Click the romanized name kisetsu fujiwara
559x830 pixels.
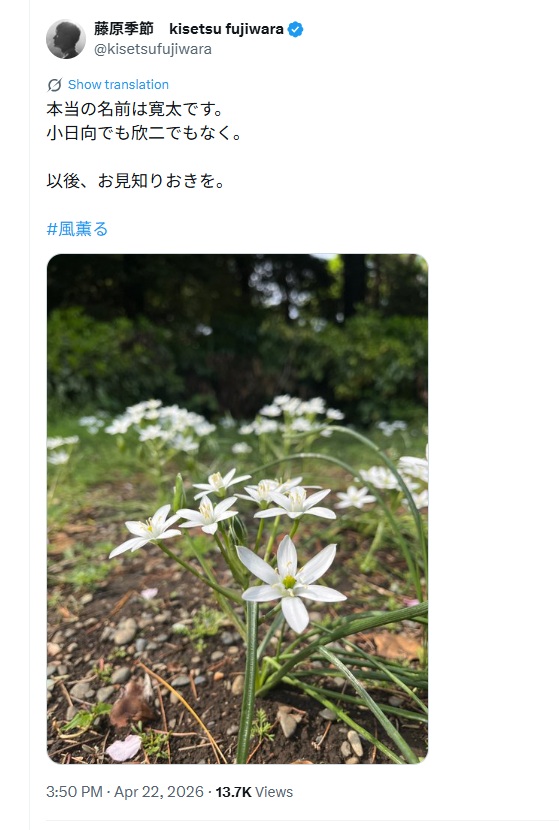click(226, 29)
